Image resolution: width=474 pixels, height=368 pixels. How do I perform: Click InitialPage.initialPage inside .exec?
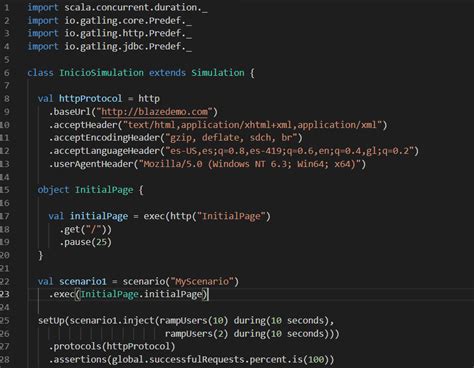(142, 294)
